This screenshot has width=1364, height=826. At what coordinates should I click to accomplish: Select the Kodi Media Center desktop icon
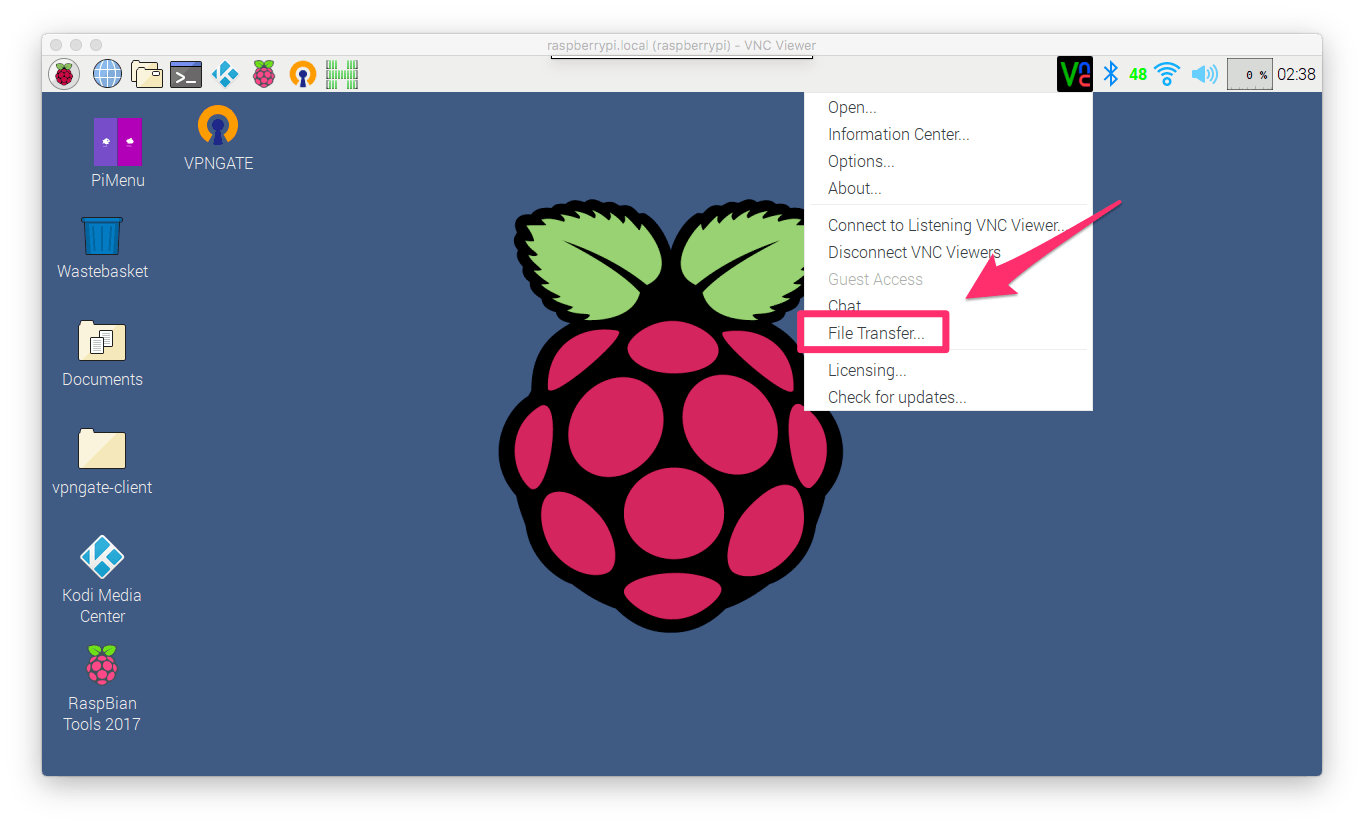click(102, 580)
